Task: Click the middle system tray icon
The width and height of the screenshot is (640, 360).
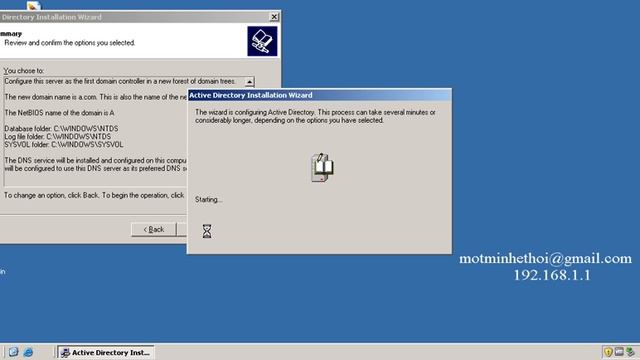Action: click(619, 351)
